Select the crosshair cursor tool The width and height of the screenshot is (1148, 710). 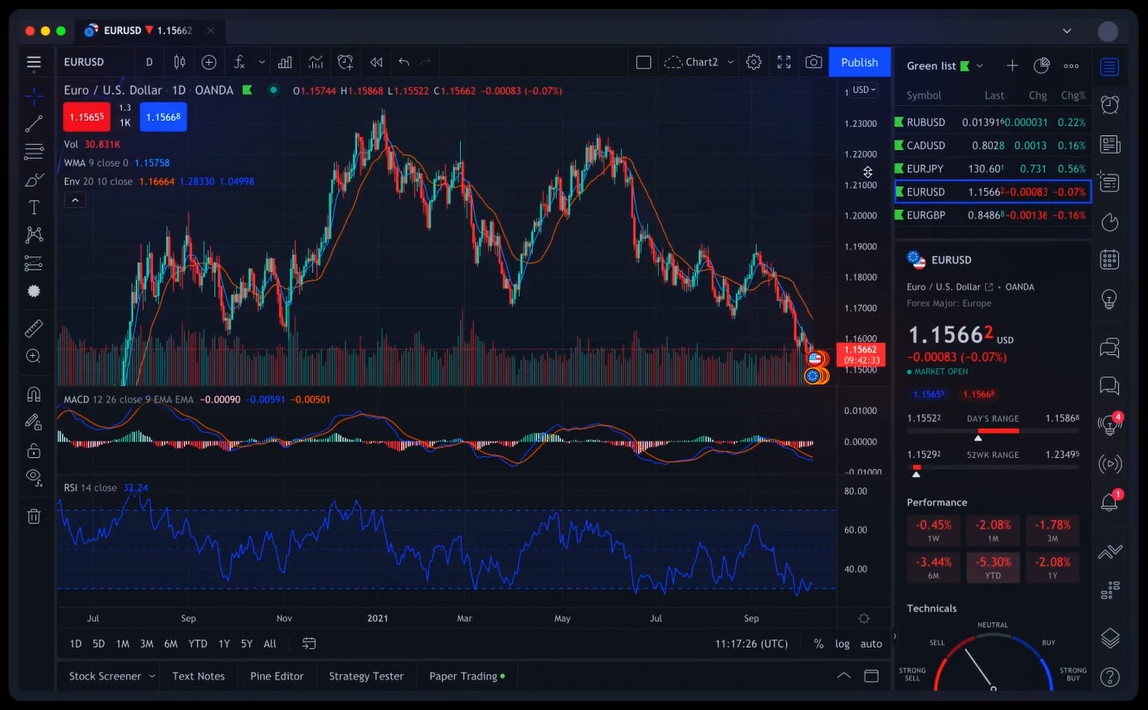pos(34,96)
